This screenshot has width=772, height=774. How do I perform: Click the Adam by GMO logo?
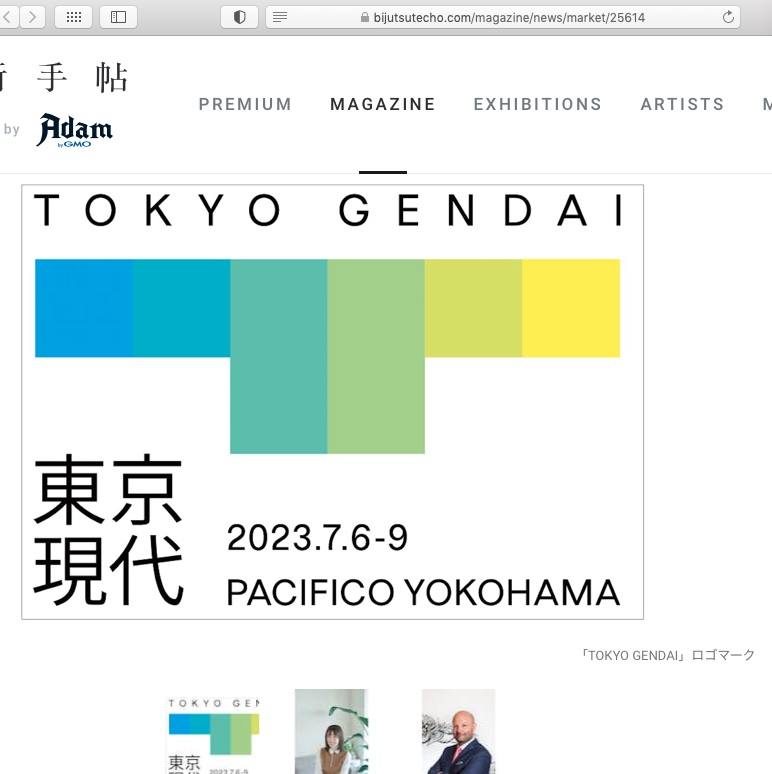(x=75, y=130)
